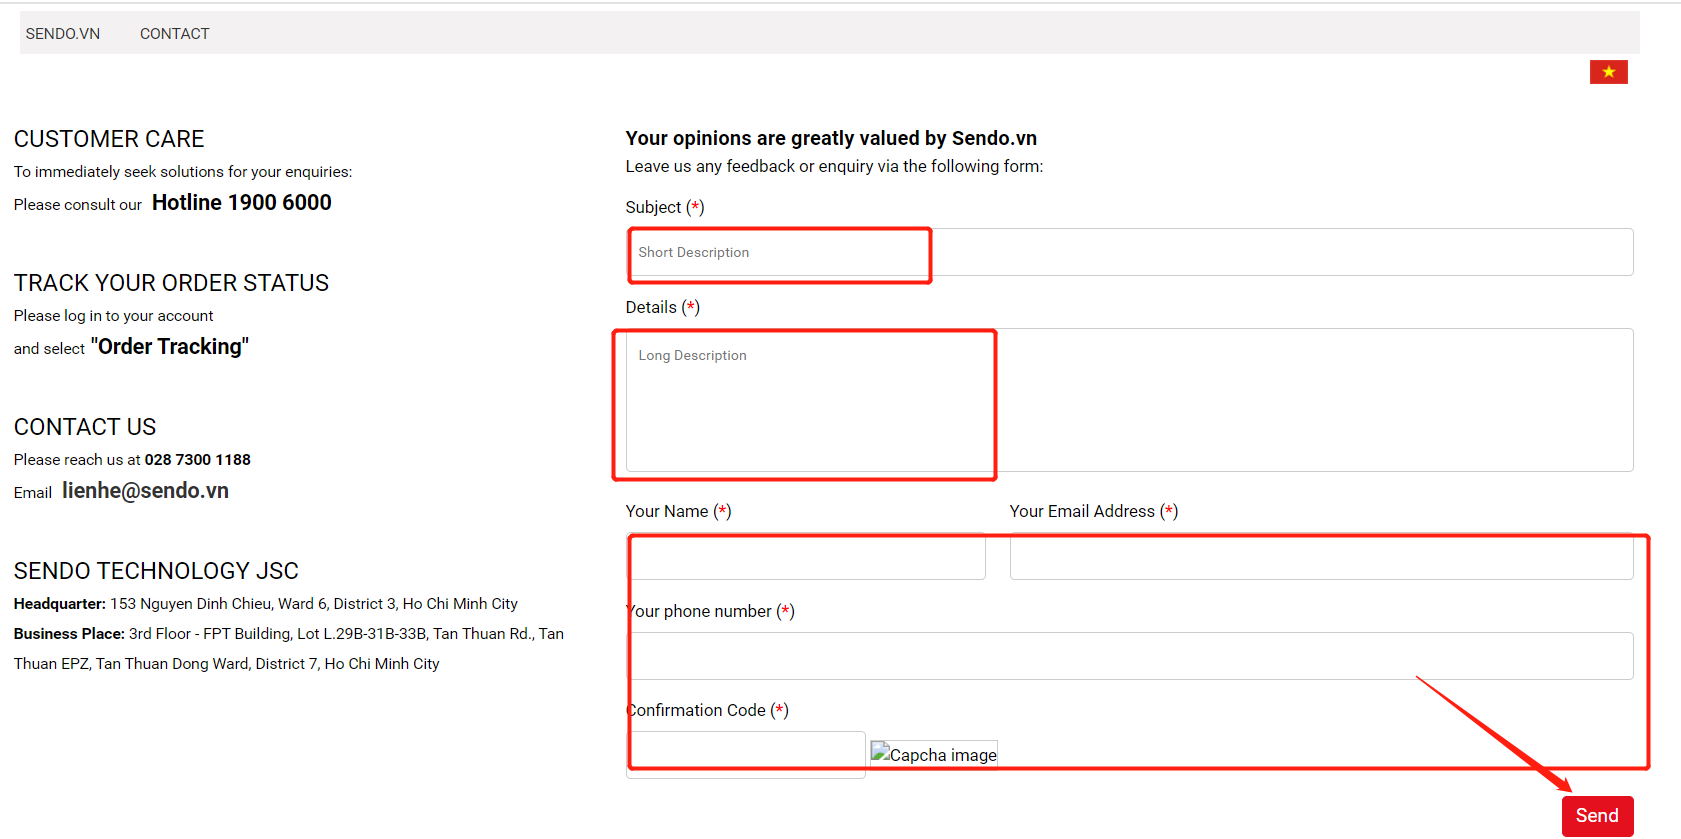Click the TRACK YOUR ORDER STATUS heading
The image size is (1681, 839).
coord(171,283)
